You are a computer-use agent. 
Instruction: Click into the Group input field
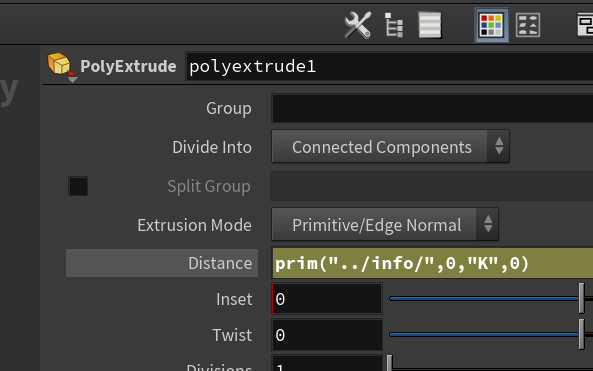pyautogui.click(x=432, y=109)
